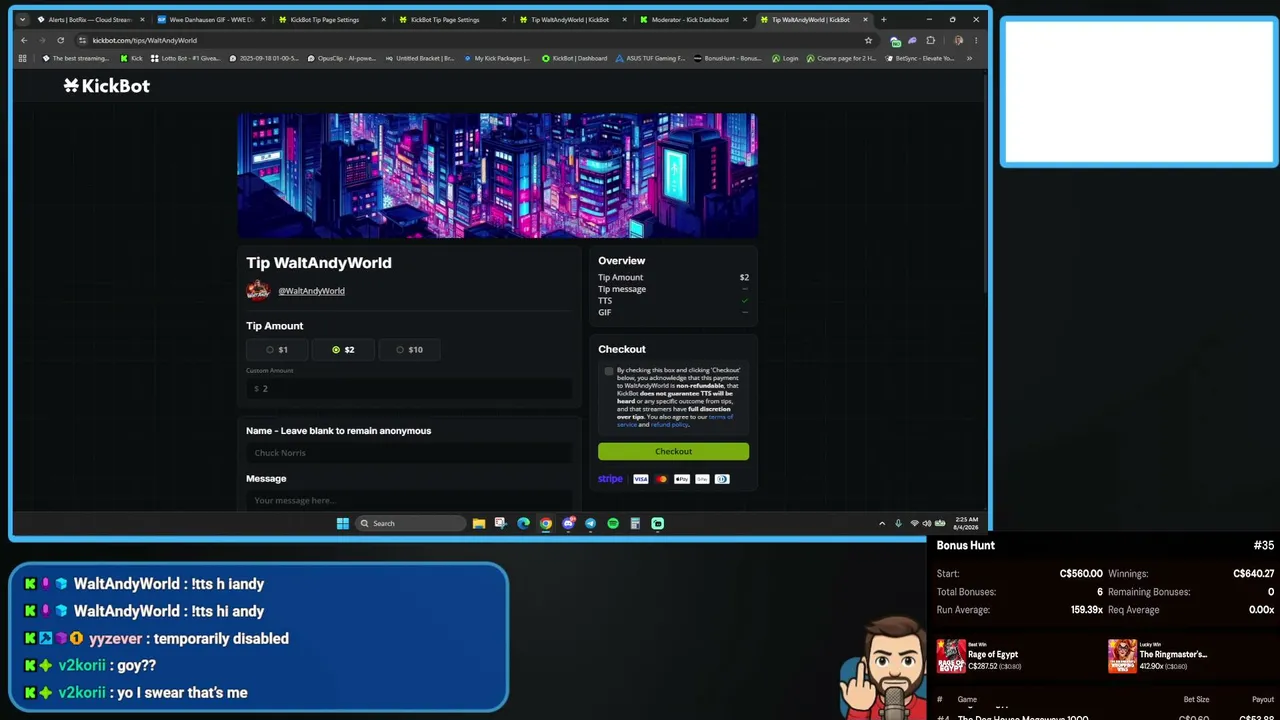
Task: Switch to the Moderator - Kick Dashboard tab
Action: 690,19
